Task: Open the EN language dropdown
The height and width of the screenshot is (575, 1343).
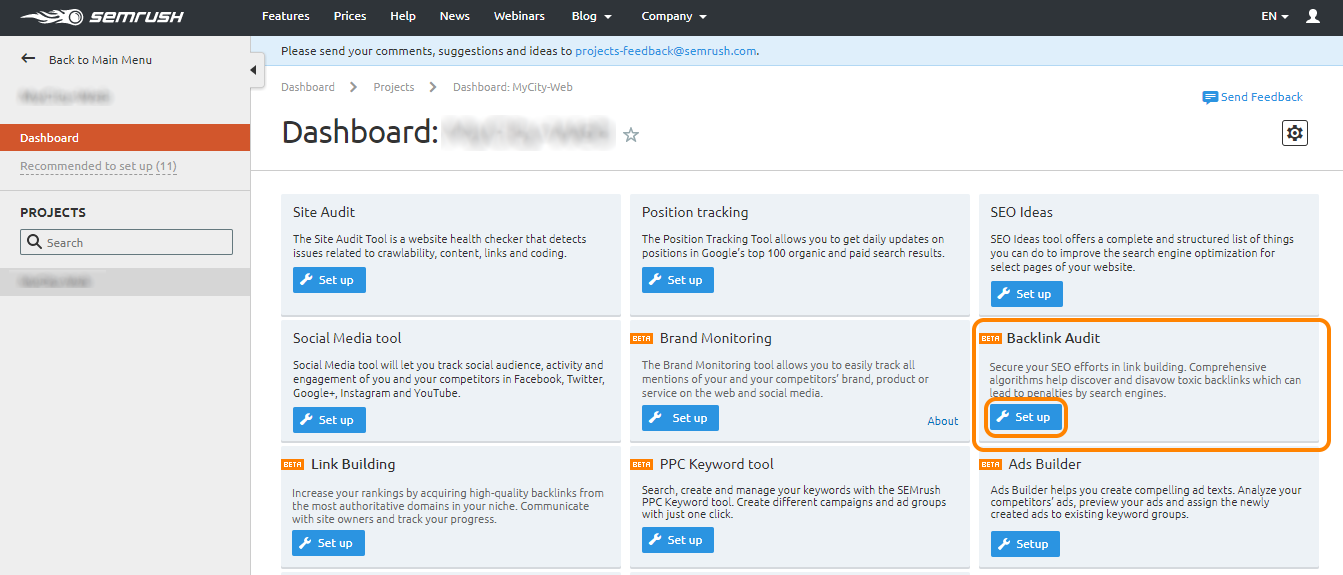Action: 1274,17
